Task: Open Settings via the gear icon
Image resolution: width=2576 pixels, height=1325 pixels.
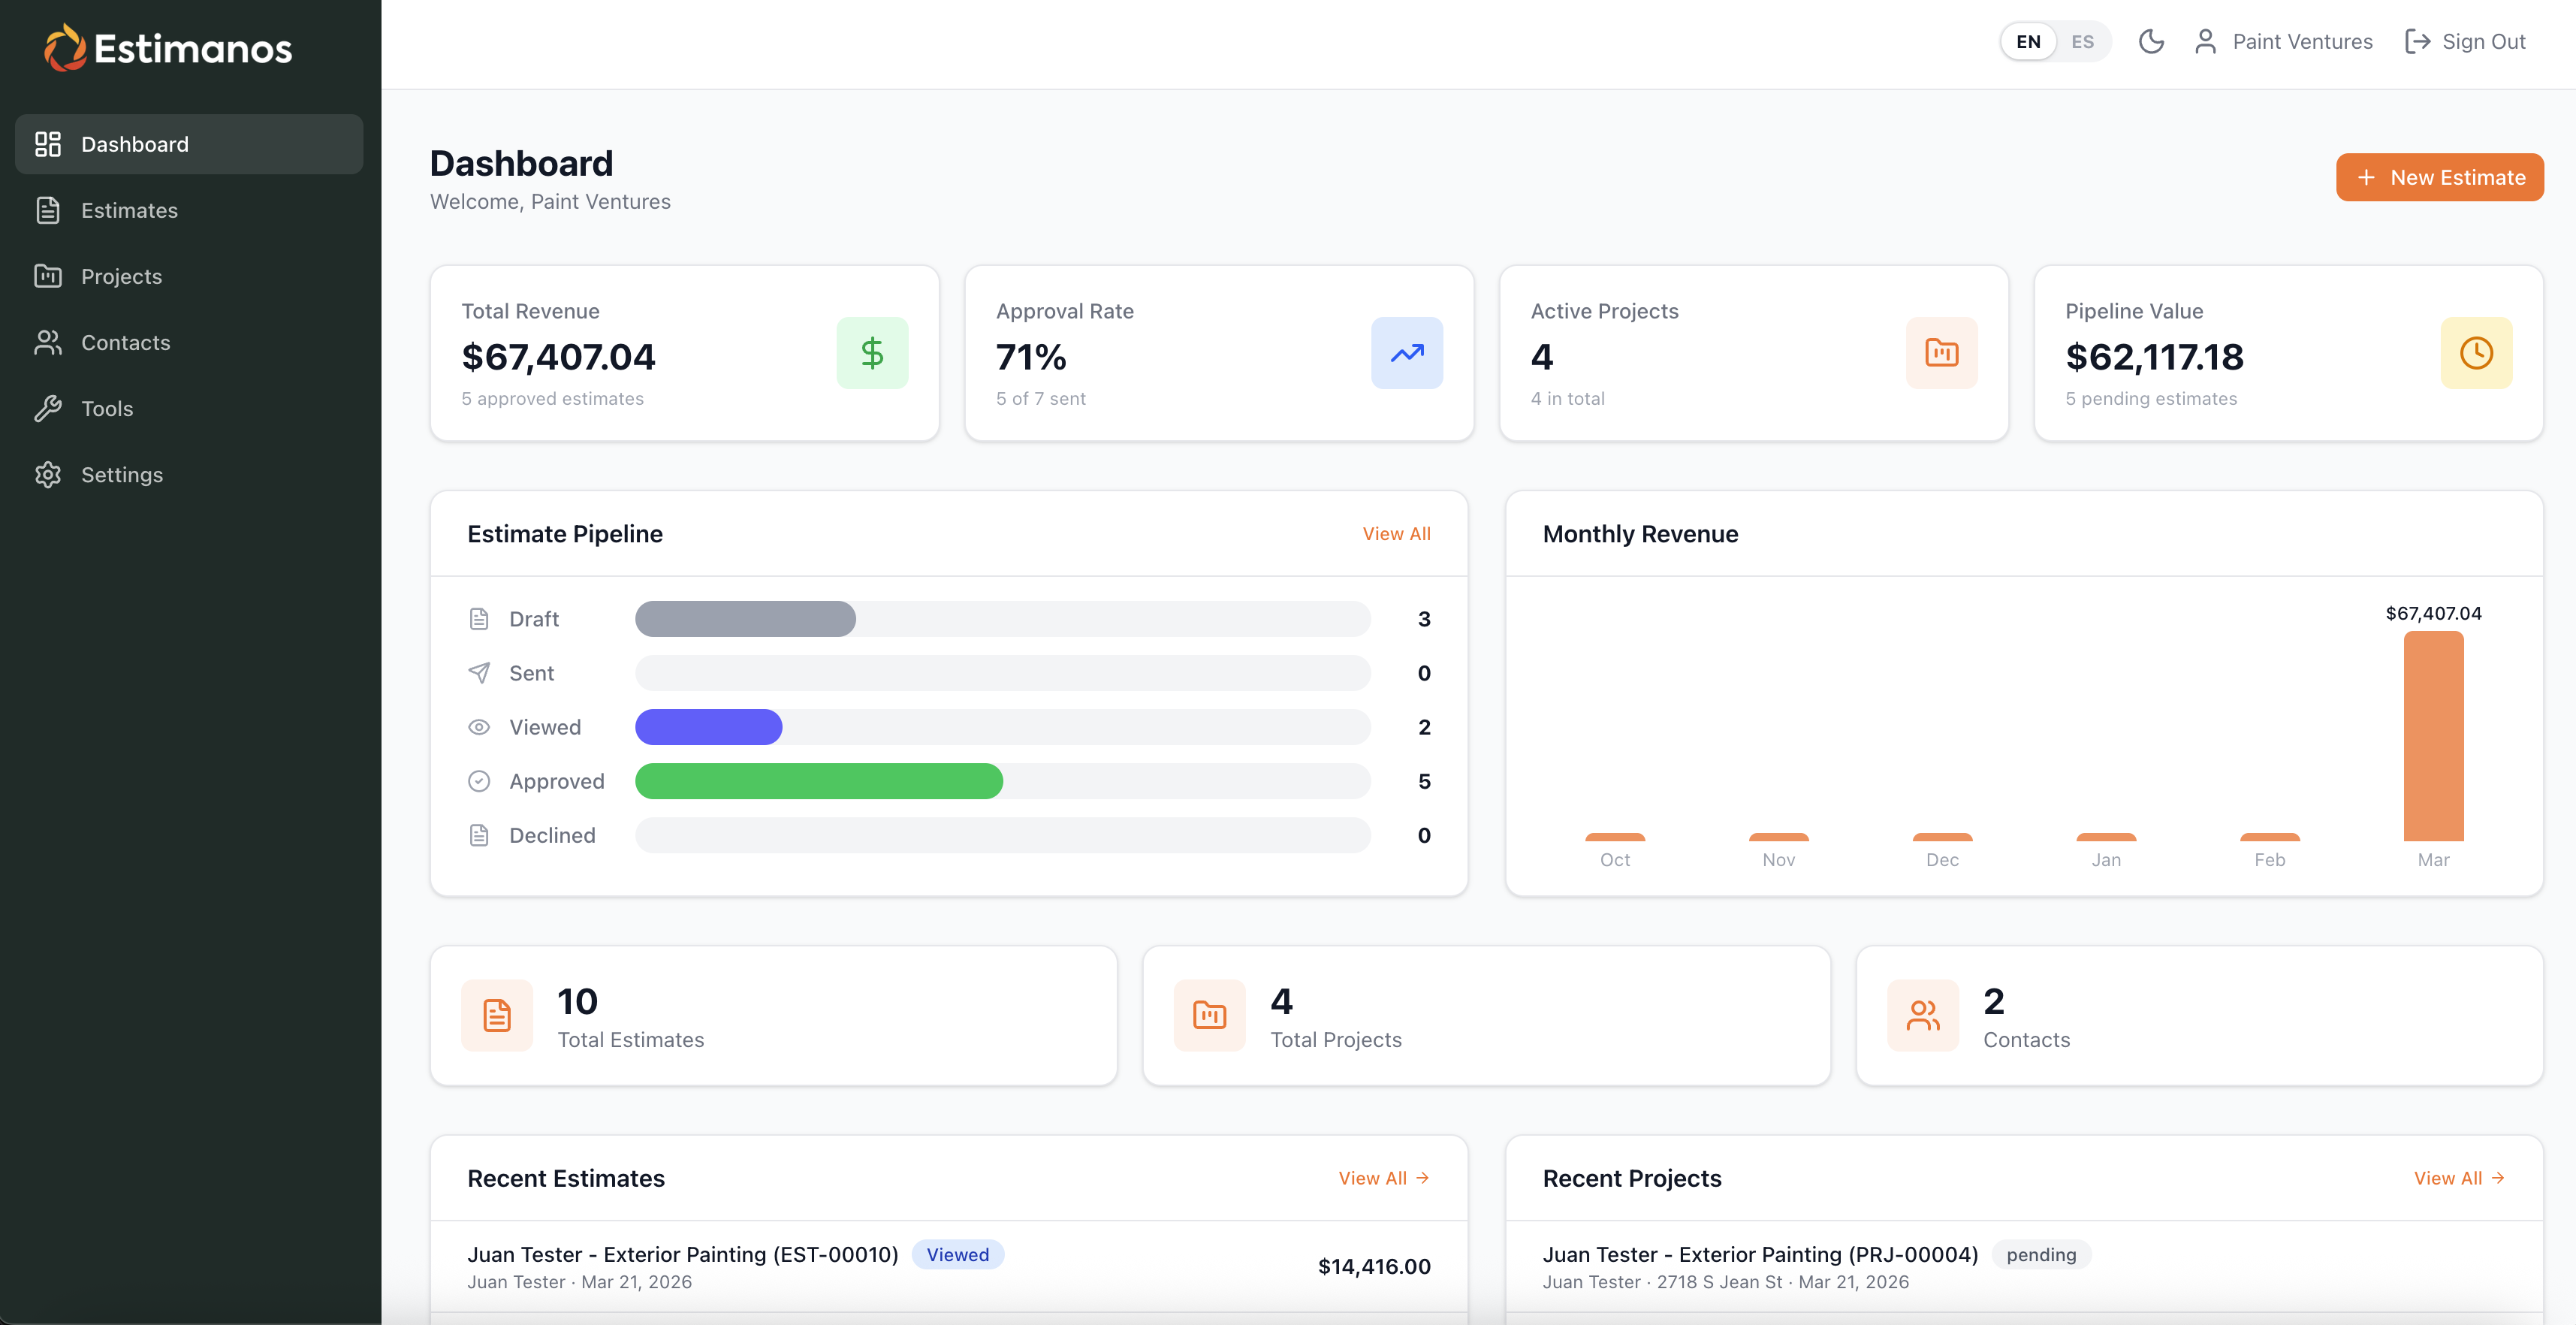Action: 47,474
